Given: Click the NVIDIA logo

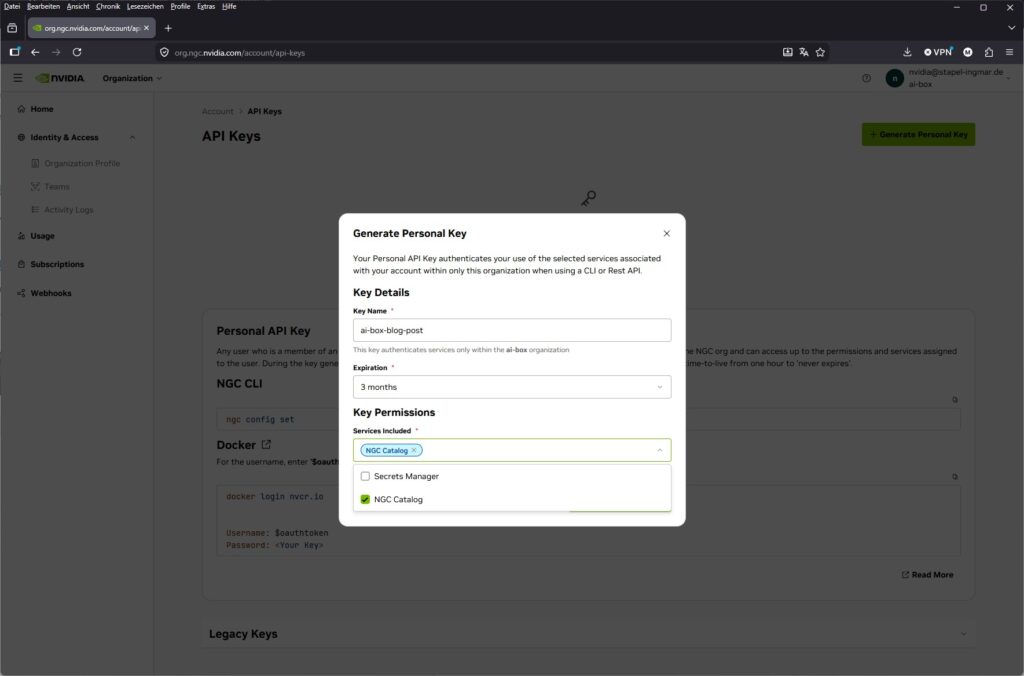Looking at the screenshot, I should coord(60,78).
